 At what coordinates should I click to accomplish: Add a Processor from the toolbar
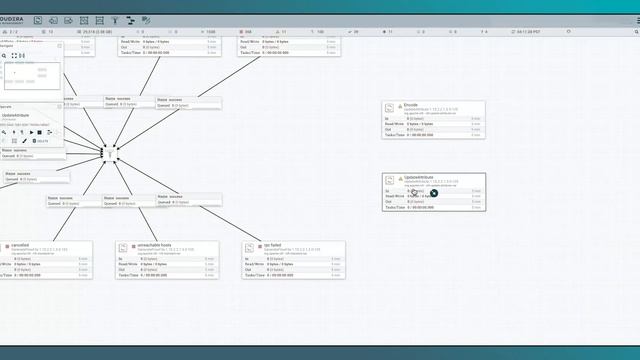pyautogui.click(x=38, y=20)
